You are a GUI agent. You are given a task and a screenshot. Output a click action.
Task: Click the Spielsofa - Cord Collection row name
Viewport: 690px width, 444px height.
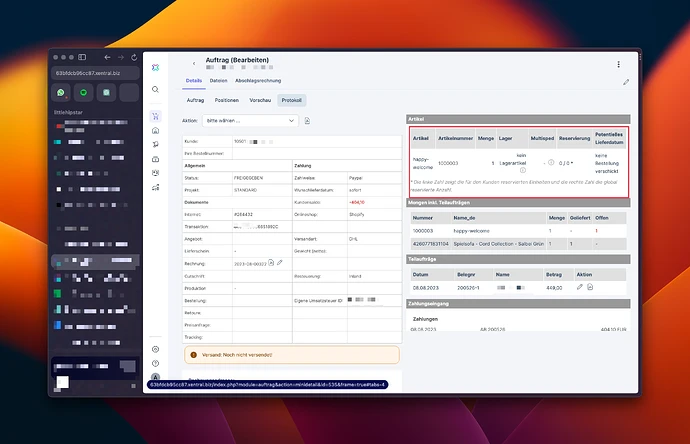tap(499, 243)
